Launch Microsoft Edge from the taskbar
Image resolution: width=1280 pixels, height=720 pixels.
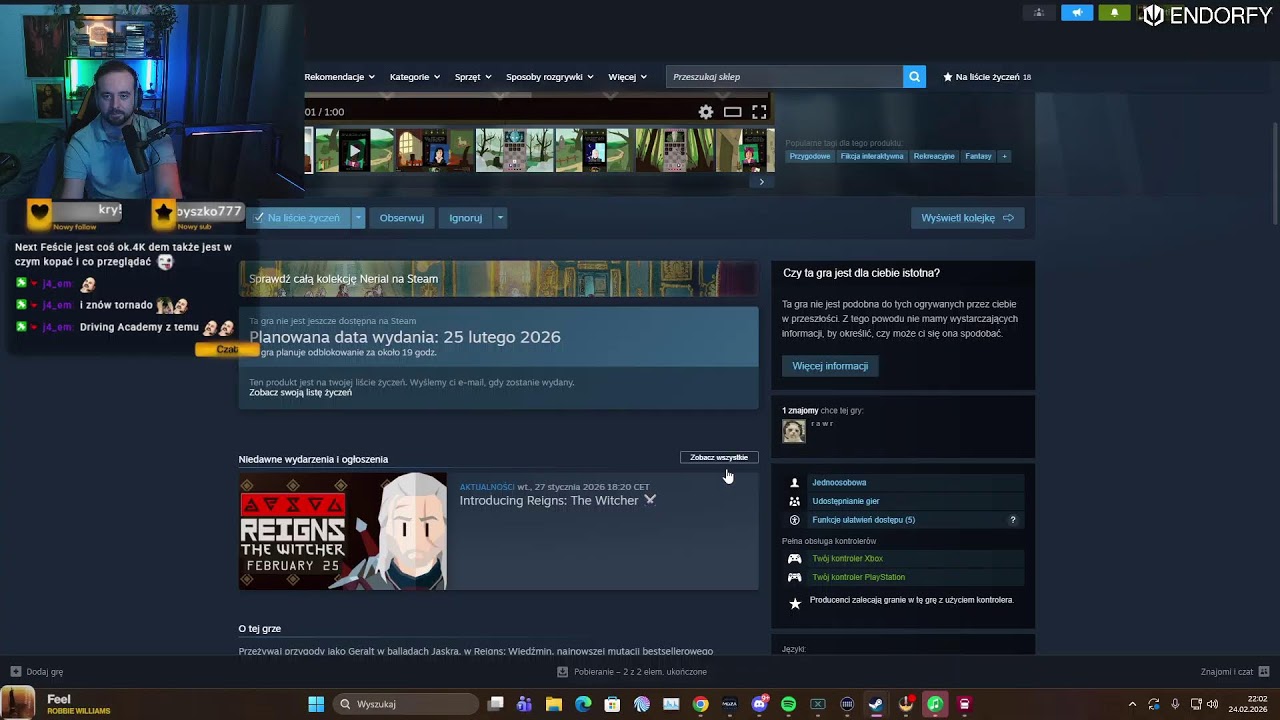tap(583, 704)
